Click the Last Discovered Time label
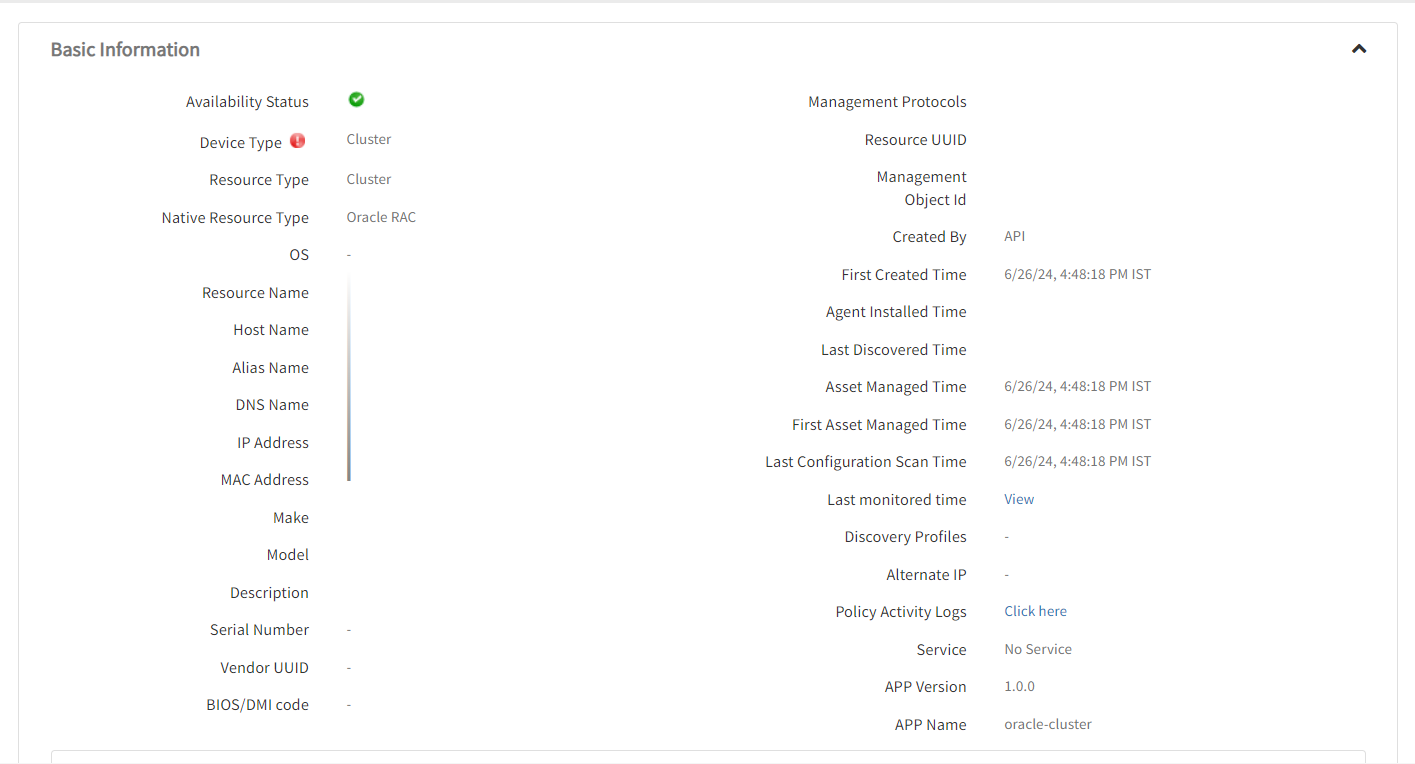The image size is (1415, 764). coord(893,350)
